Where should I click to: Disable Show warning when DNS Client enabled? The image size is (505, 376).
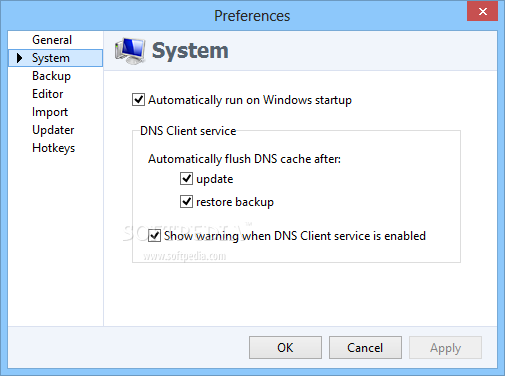pos(154,236)
